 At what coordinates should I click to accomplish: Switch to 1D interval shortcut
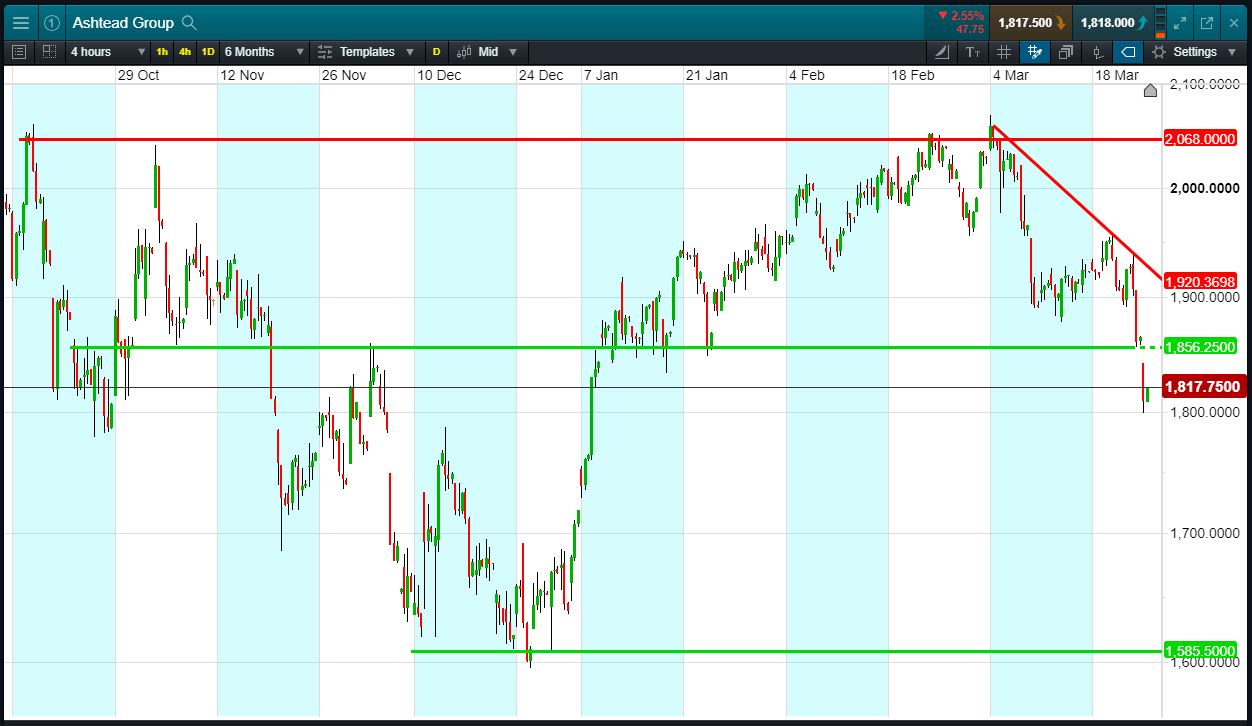208,52
